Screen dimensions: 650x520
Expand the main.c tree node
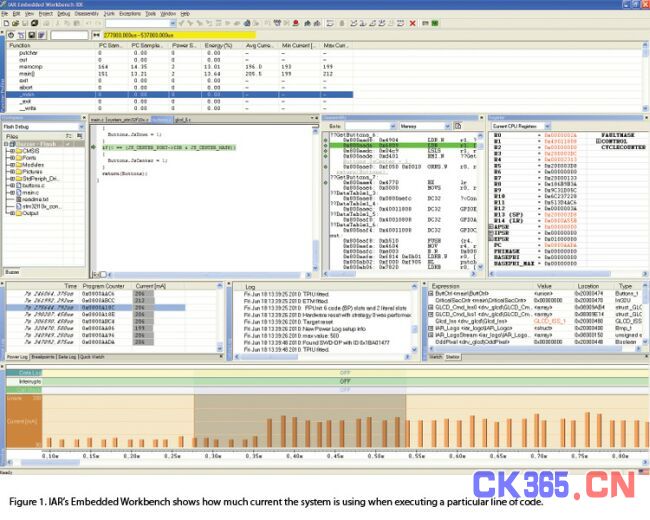pyautogui.click(x=12, y=192)
